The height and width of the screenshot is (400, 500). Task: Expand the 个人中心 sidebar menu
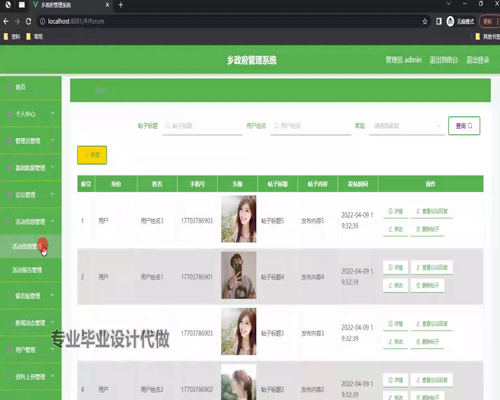tap(31, 114)
